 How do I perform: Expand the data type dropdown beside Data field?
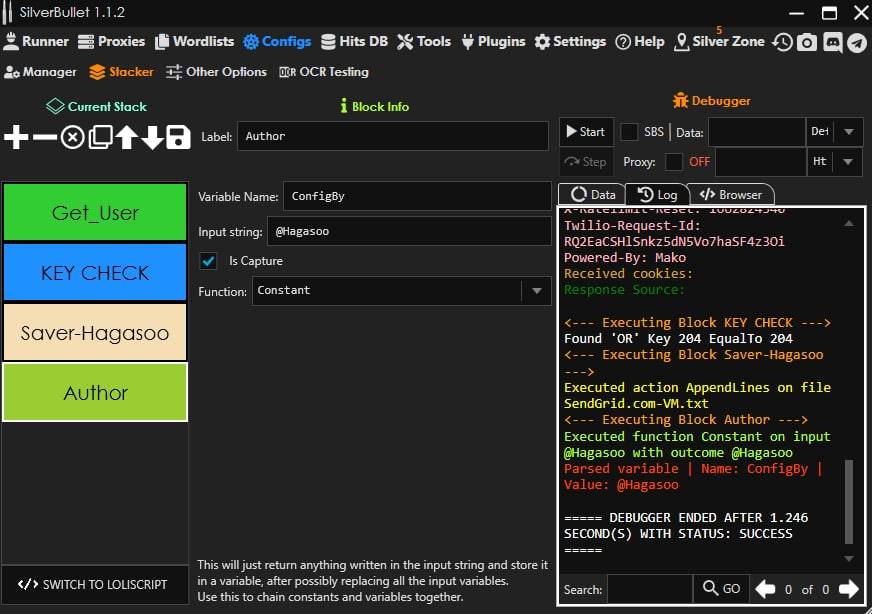848,132
